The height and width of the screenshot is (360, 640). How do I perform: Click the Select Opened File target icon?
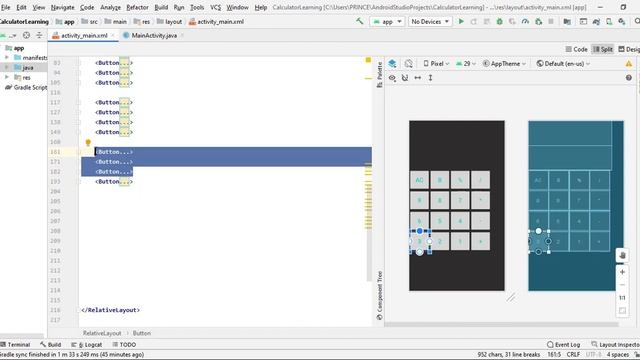click(x=26, y=36)
